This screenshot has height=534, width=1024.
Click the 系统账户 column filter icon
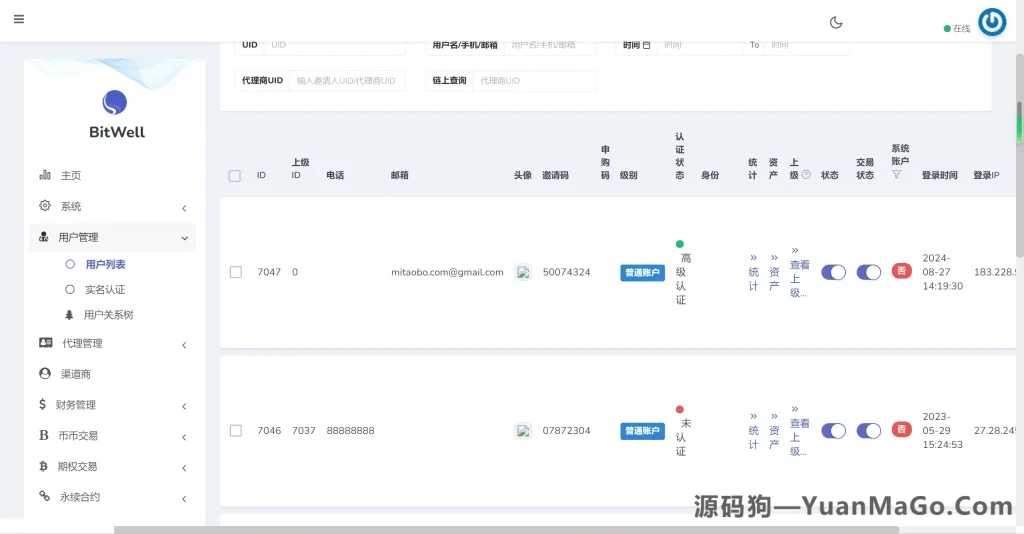(896, 175)
